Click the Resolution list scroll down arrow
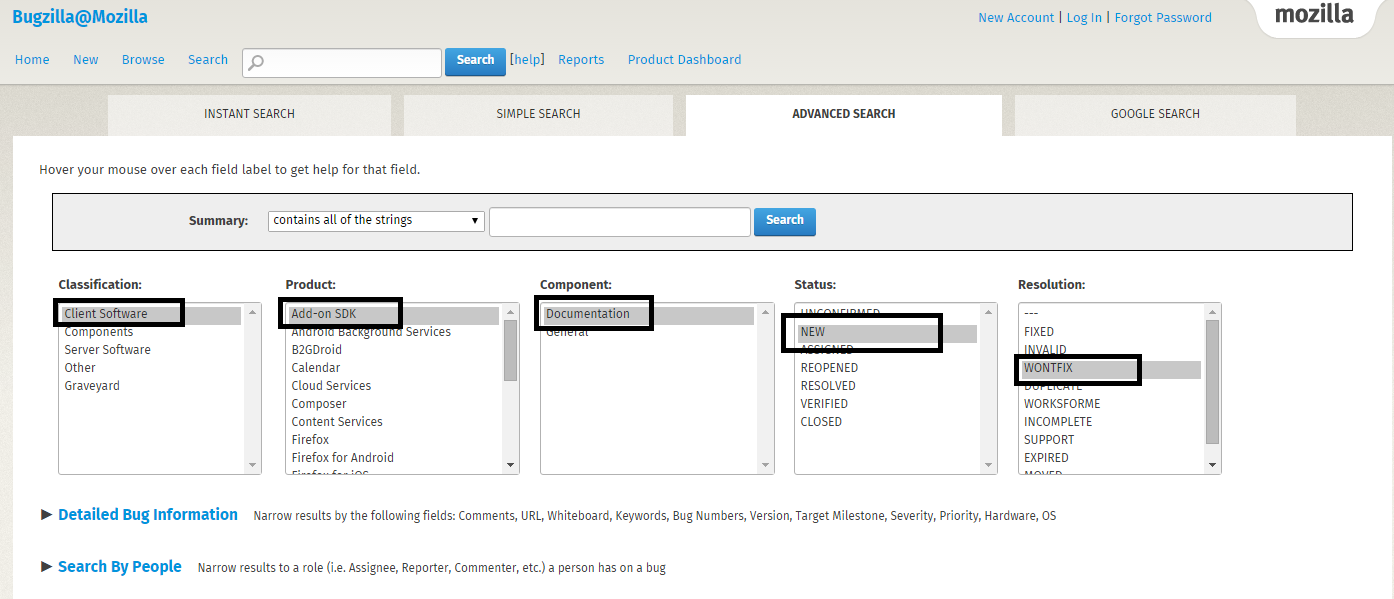1394x599 pixels. click(x=1213, y=465)
